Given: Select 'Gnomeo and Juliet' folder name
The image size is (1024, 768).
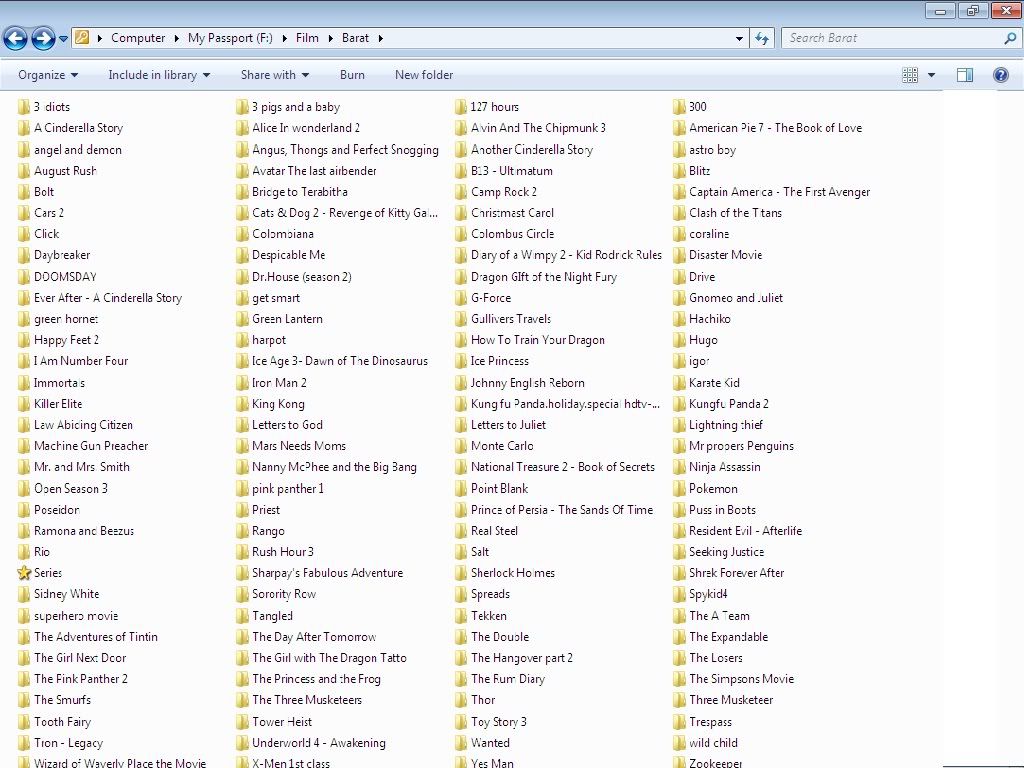Looking at the screenshot, I should click(x=735, y=298).
